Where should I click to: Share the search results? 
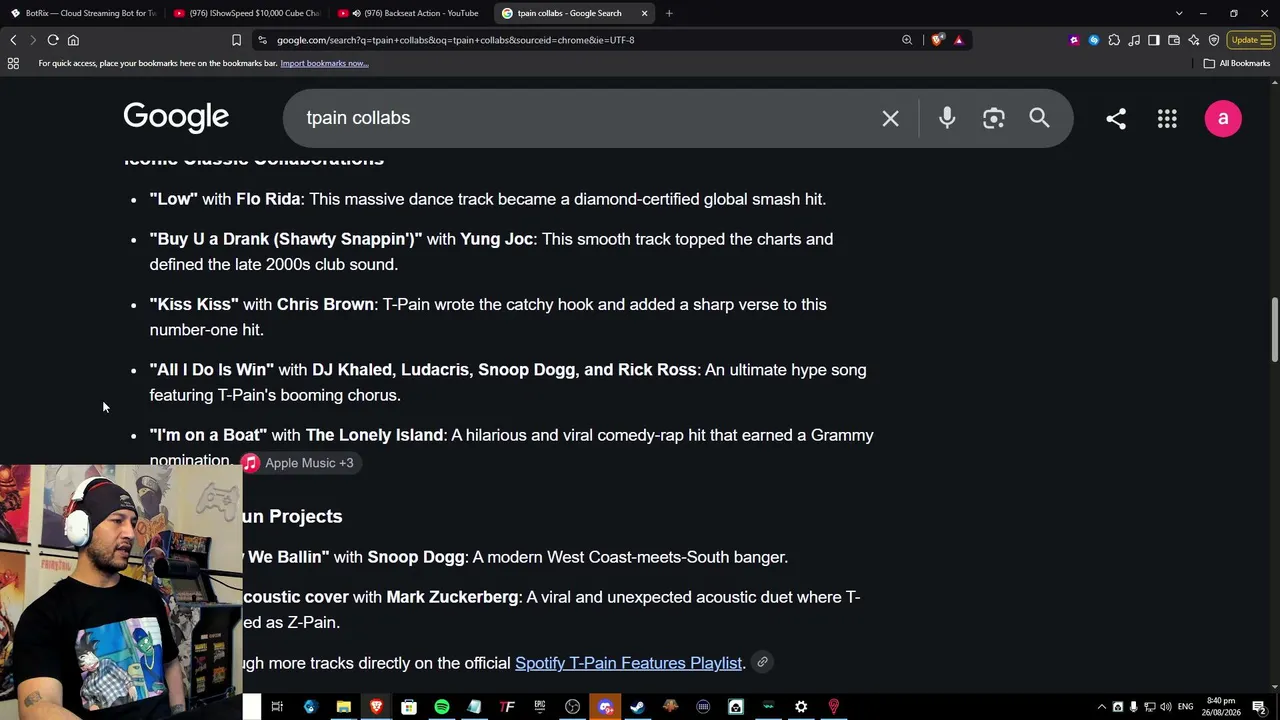pyautogui.click(x=1116, y=118)
